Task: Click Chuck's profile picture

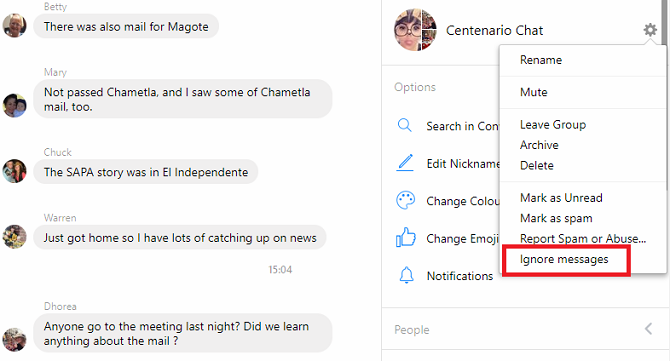Action: tap(15, 171)
